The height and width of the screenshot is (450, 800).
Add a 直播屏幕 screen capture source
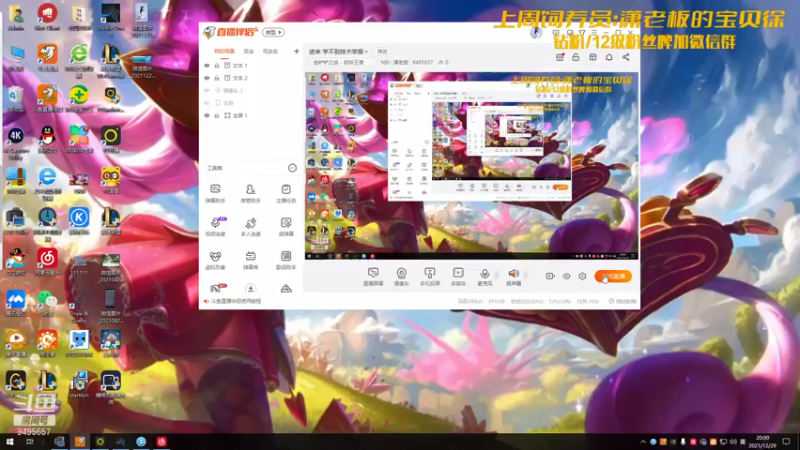tap(373, 277)
